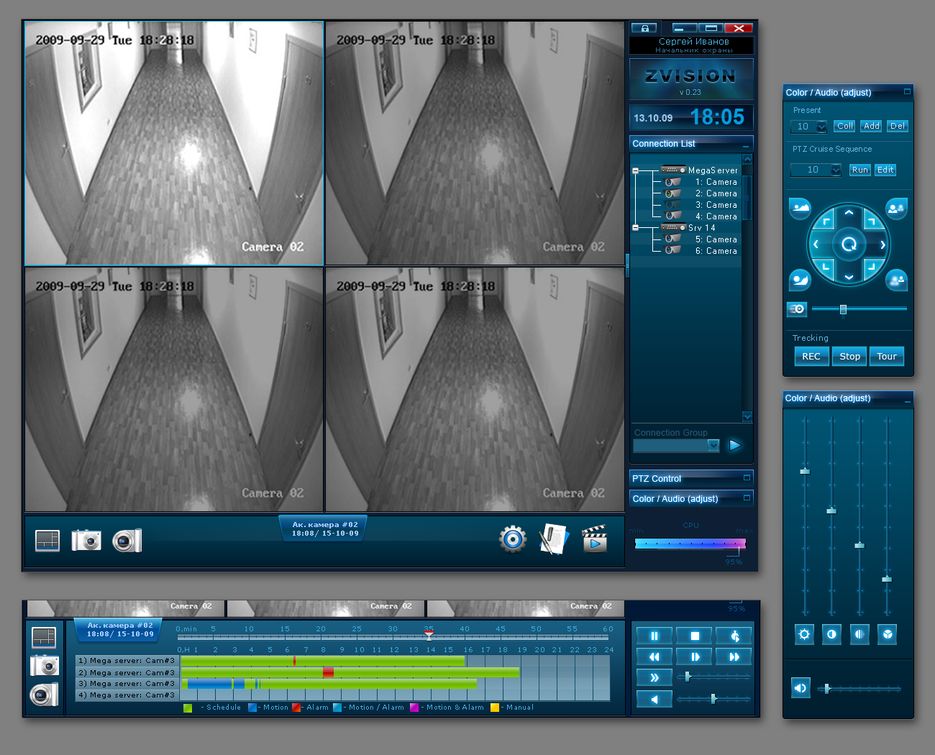935x755 pixels.
Task: Pan camera right with PTZ right arrow
Action: click(x=882, y=245)
